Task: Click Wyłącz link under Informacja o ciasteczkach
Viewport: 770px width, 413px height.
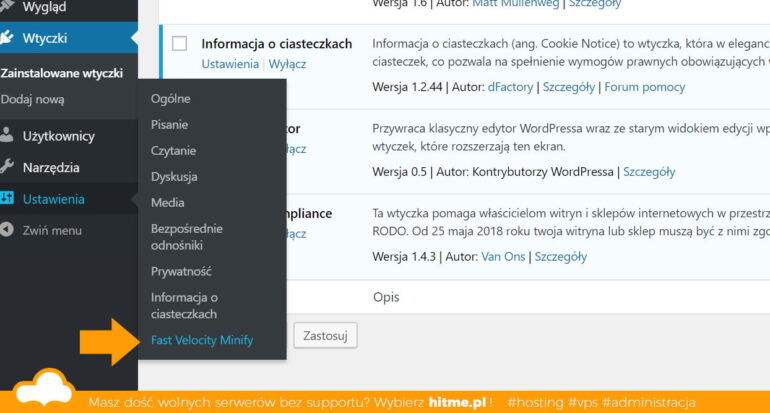Action: [287, 64]
